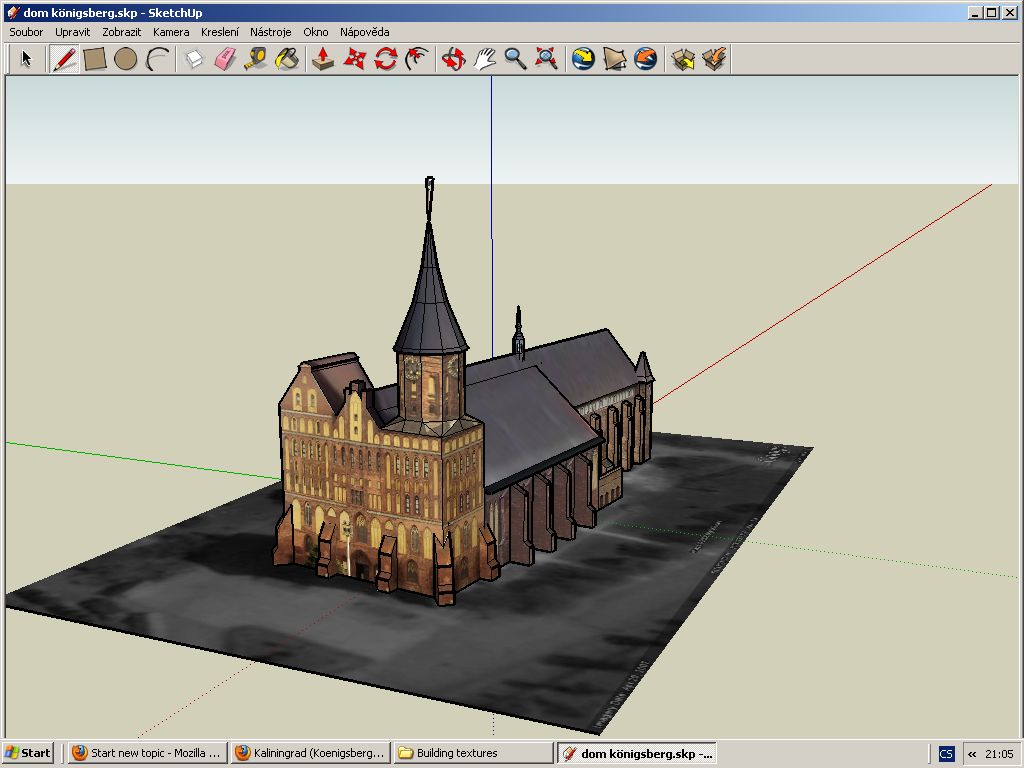Select the Pan hand tool

tap(485, 59)
